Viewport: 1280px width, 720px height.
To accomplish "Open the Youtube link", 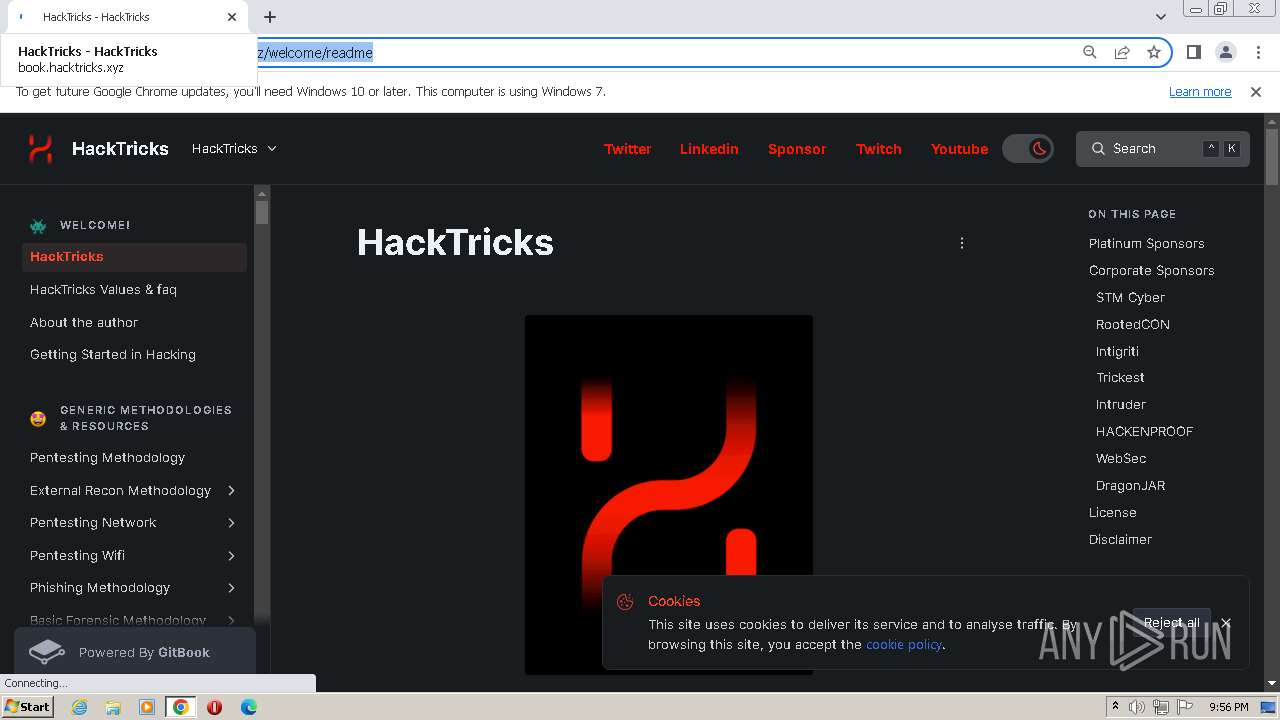I will 959,148.
